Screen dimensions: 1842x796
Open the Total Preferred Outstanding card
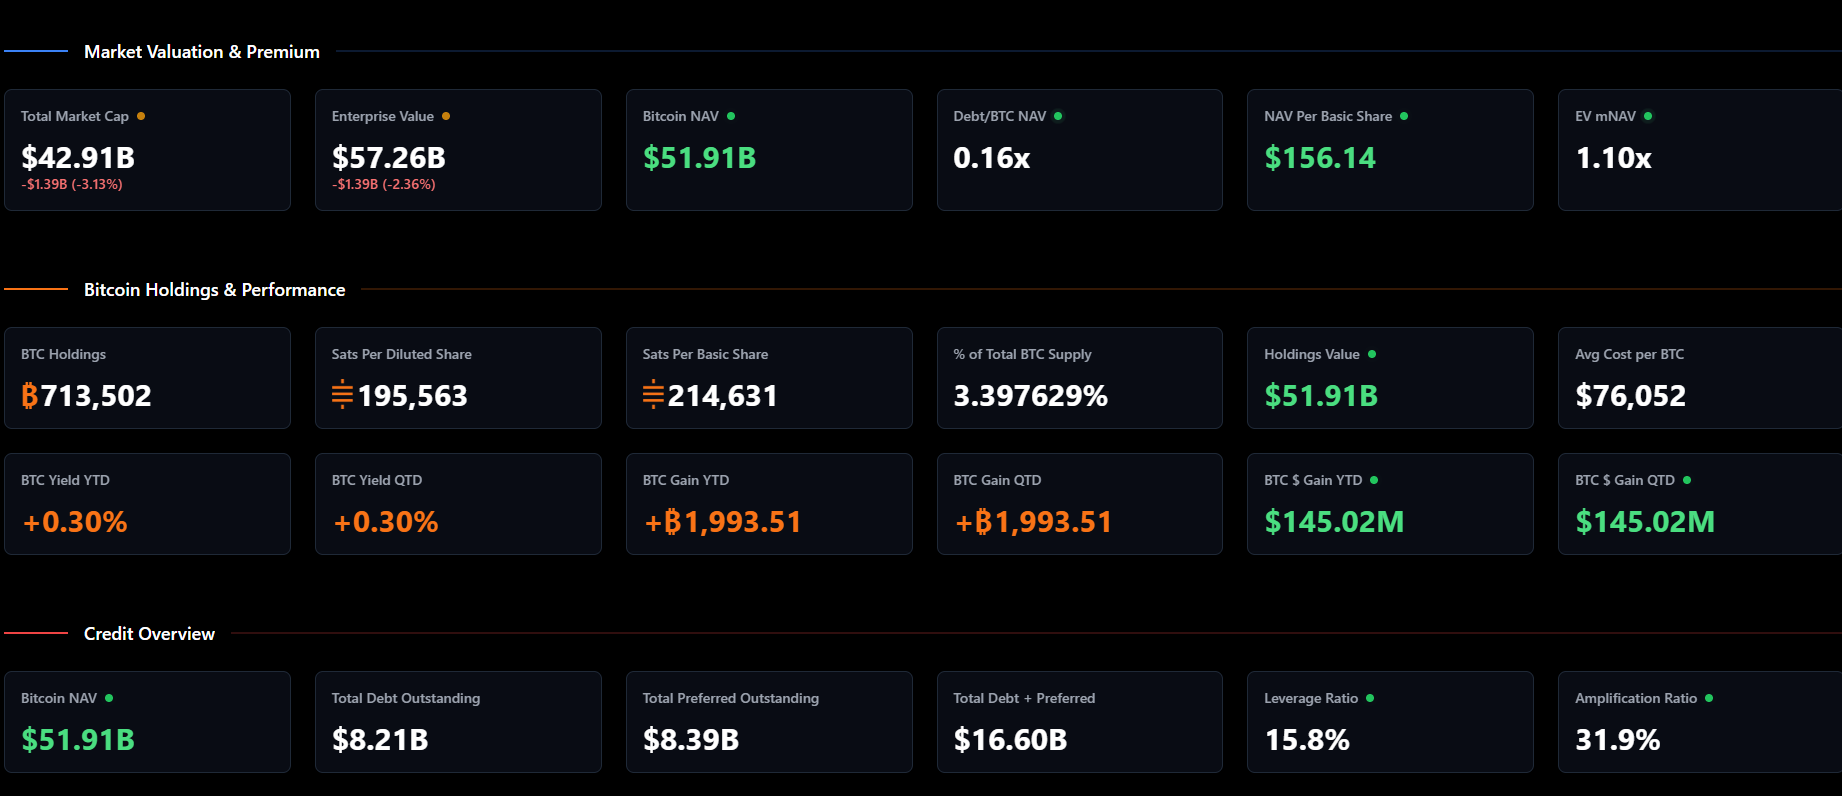tap(768, 721)
